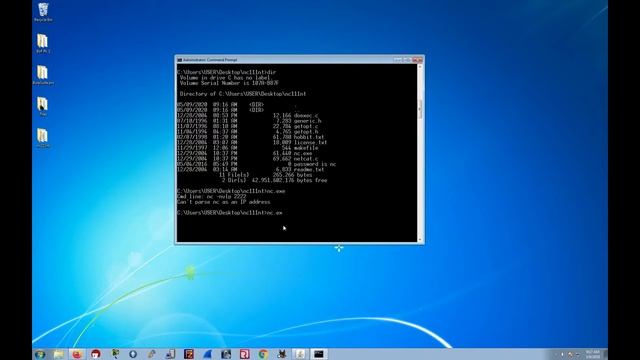Screen dimensions: 640x360
Task: Click the 'Directory of C:\Users\USER\Desktop\nc111nt' line
Action: click(x=243, y=94)
